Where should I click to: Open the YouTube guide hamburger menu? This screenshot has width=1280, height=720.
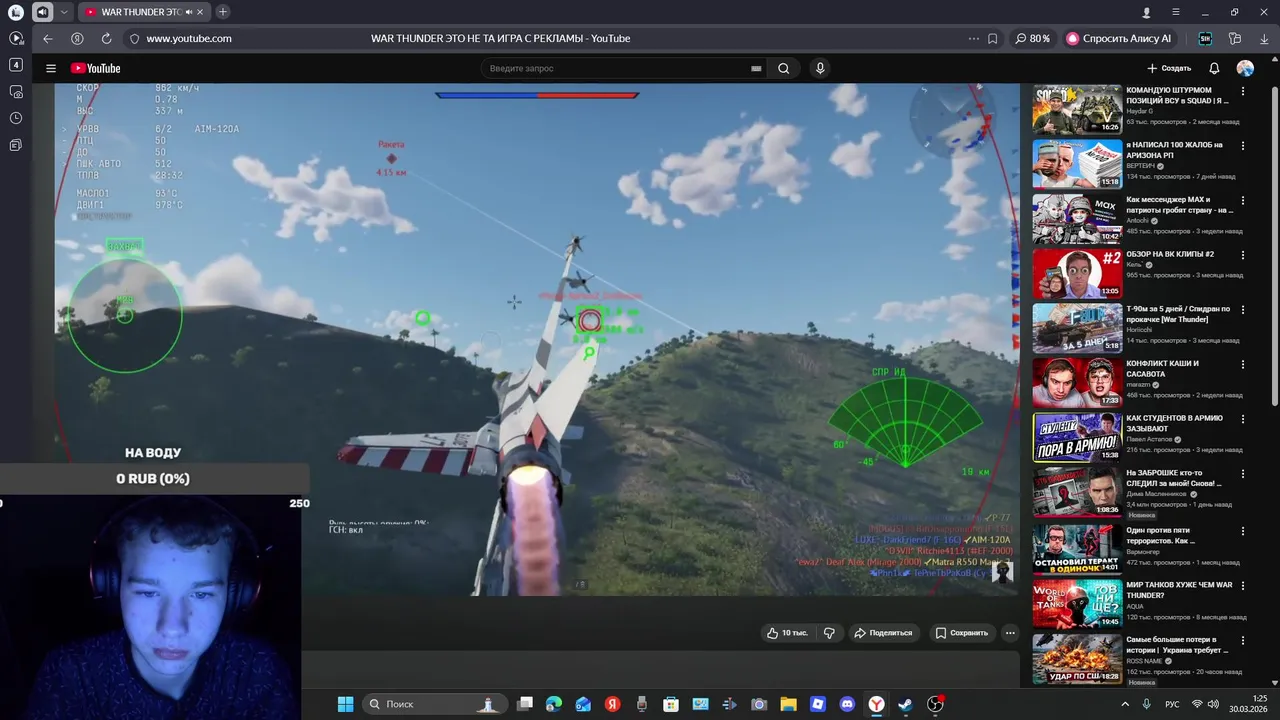coord(51,68)
